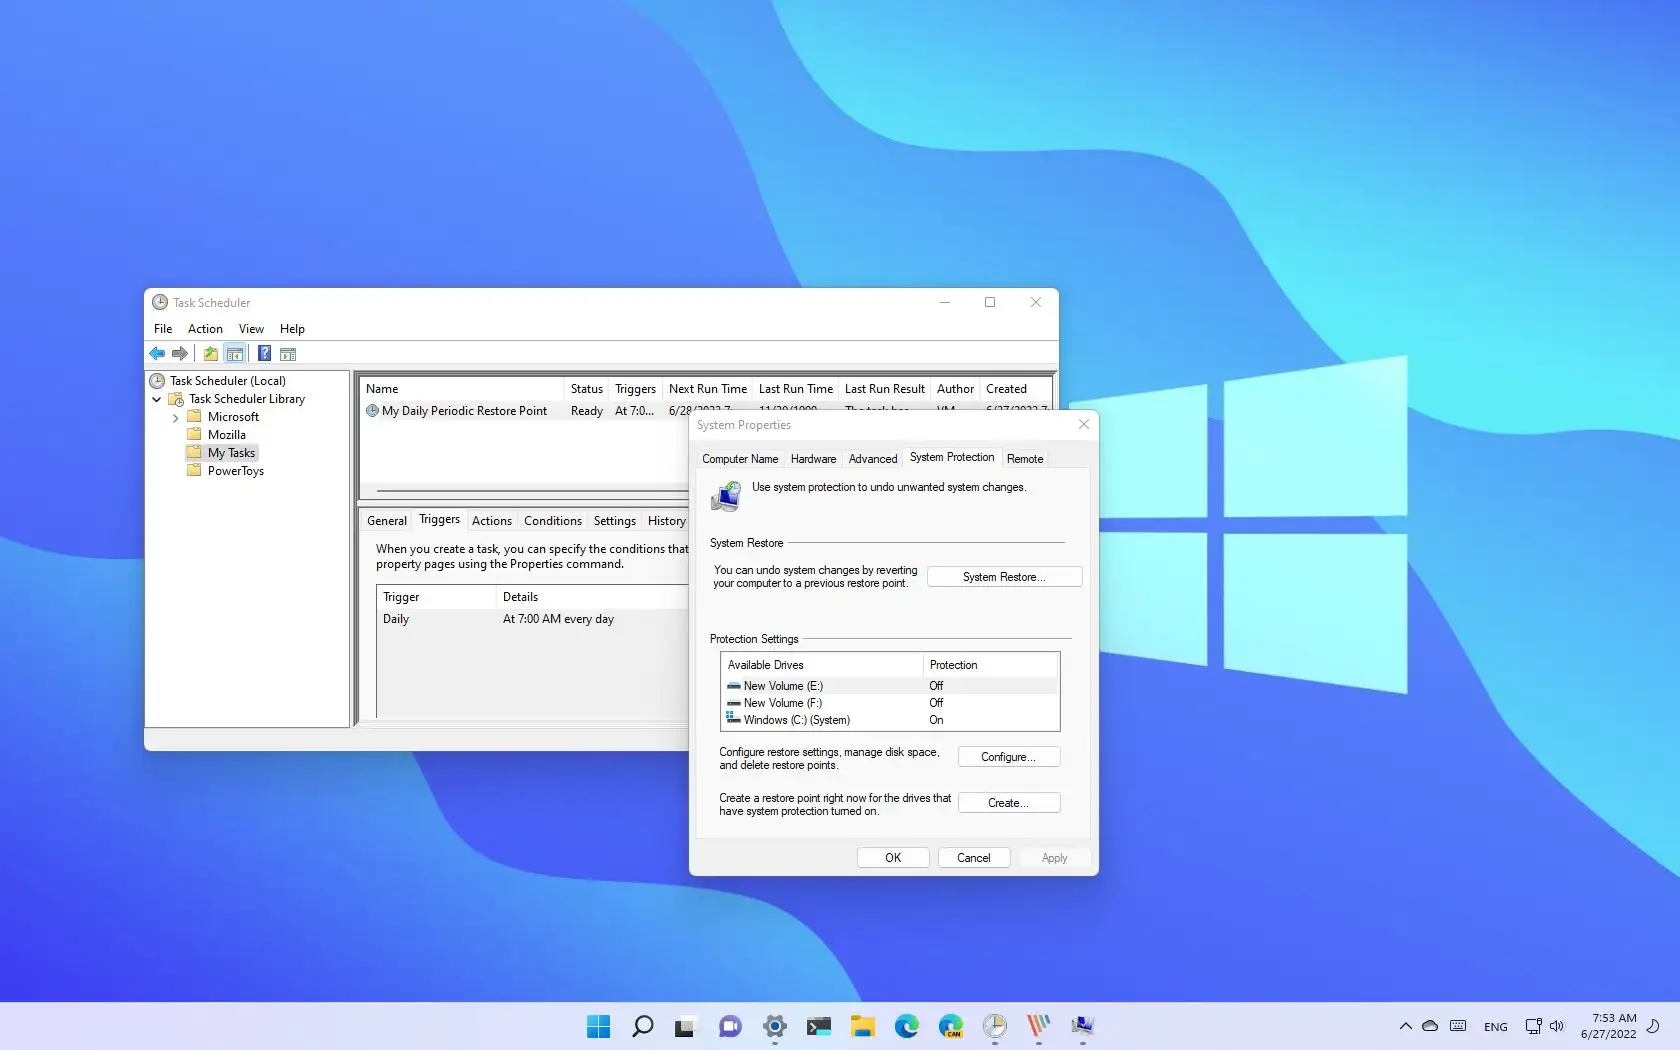The image size is (1680, 1050).
Task: Select the My Daily Periodic Restore Point task
Action: click(465, 411)
